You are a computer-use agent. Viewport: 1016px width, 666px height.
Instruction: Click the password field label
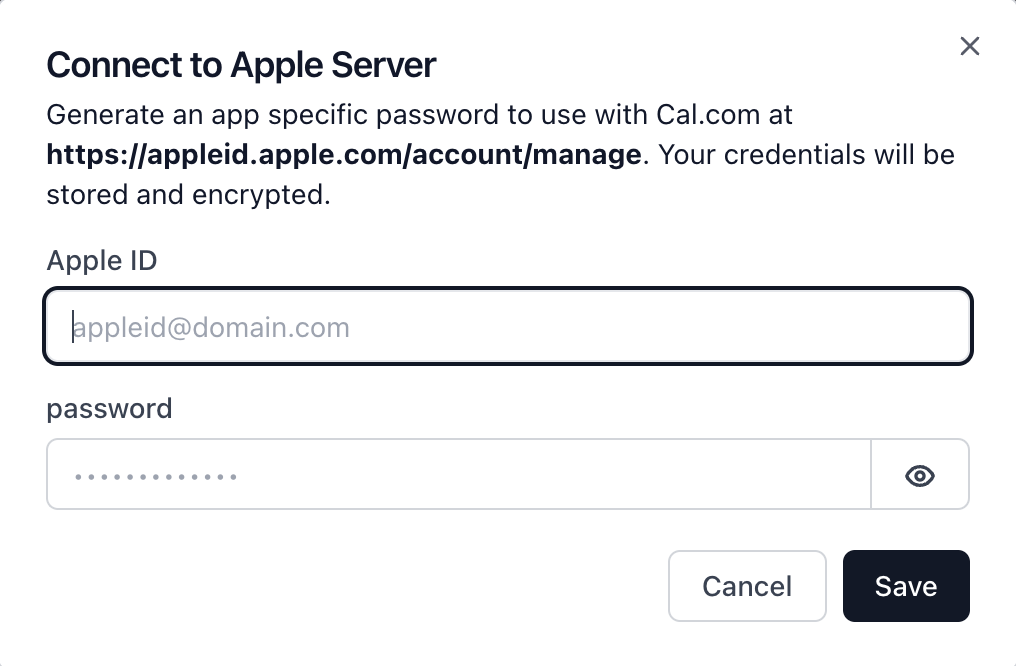coord(110,409)
